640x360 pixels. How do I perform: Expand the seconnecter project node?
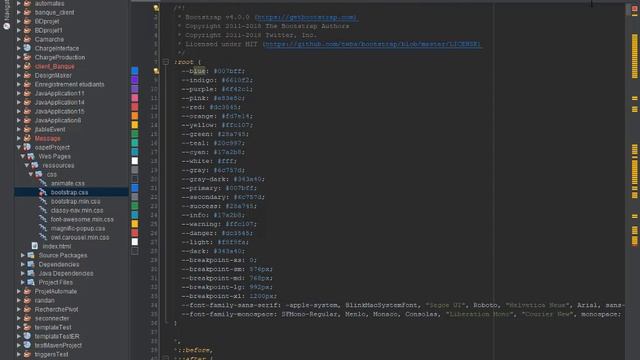coord(19,318)
